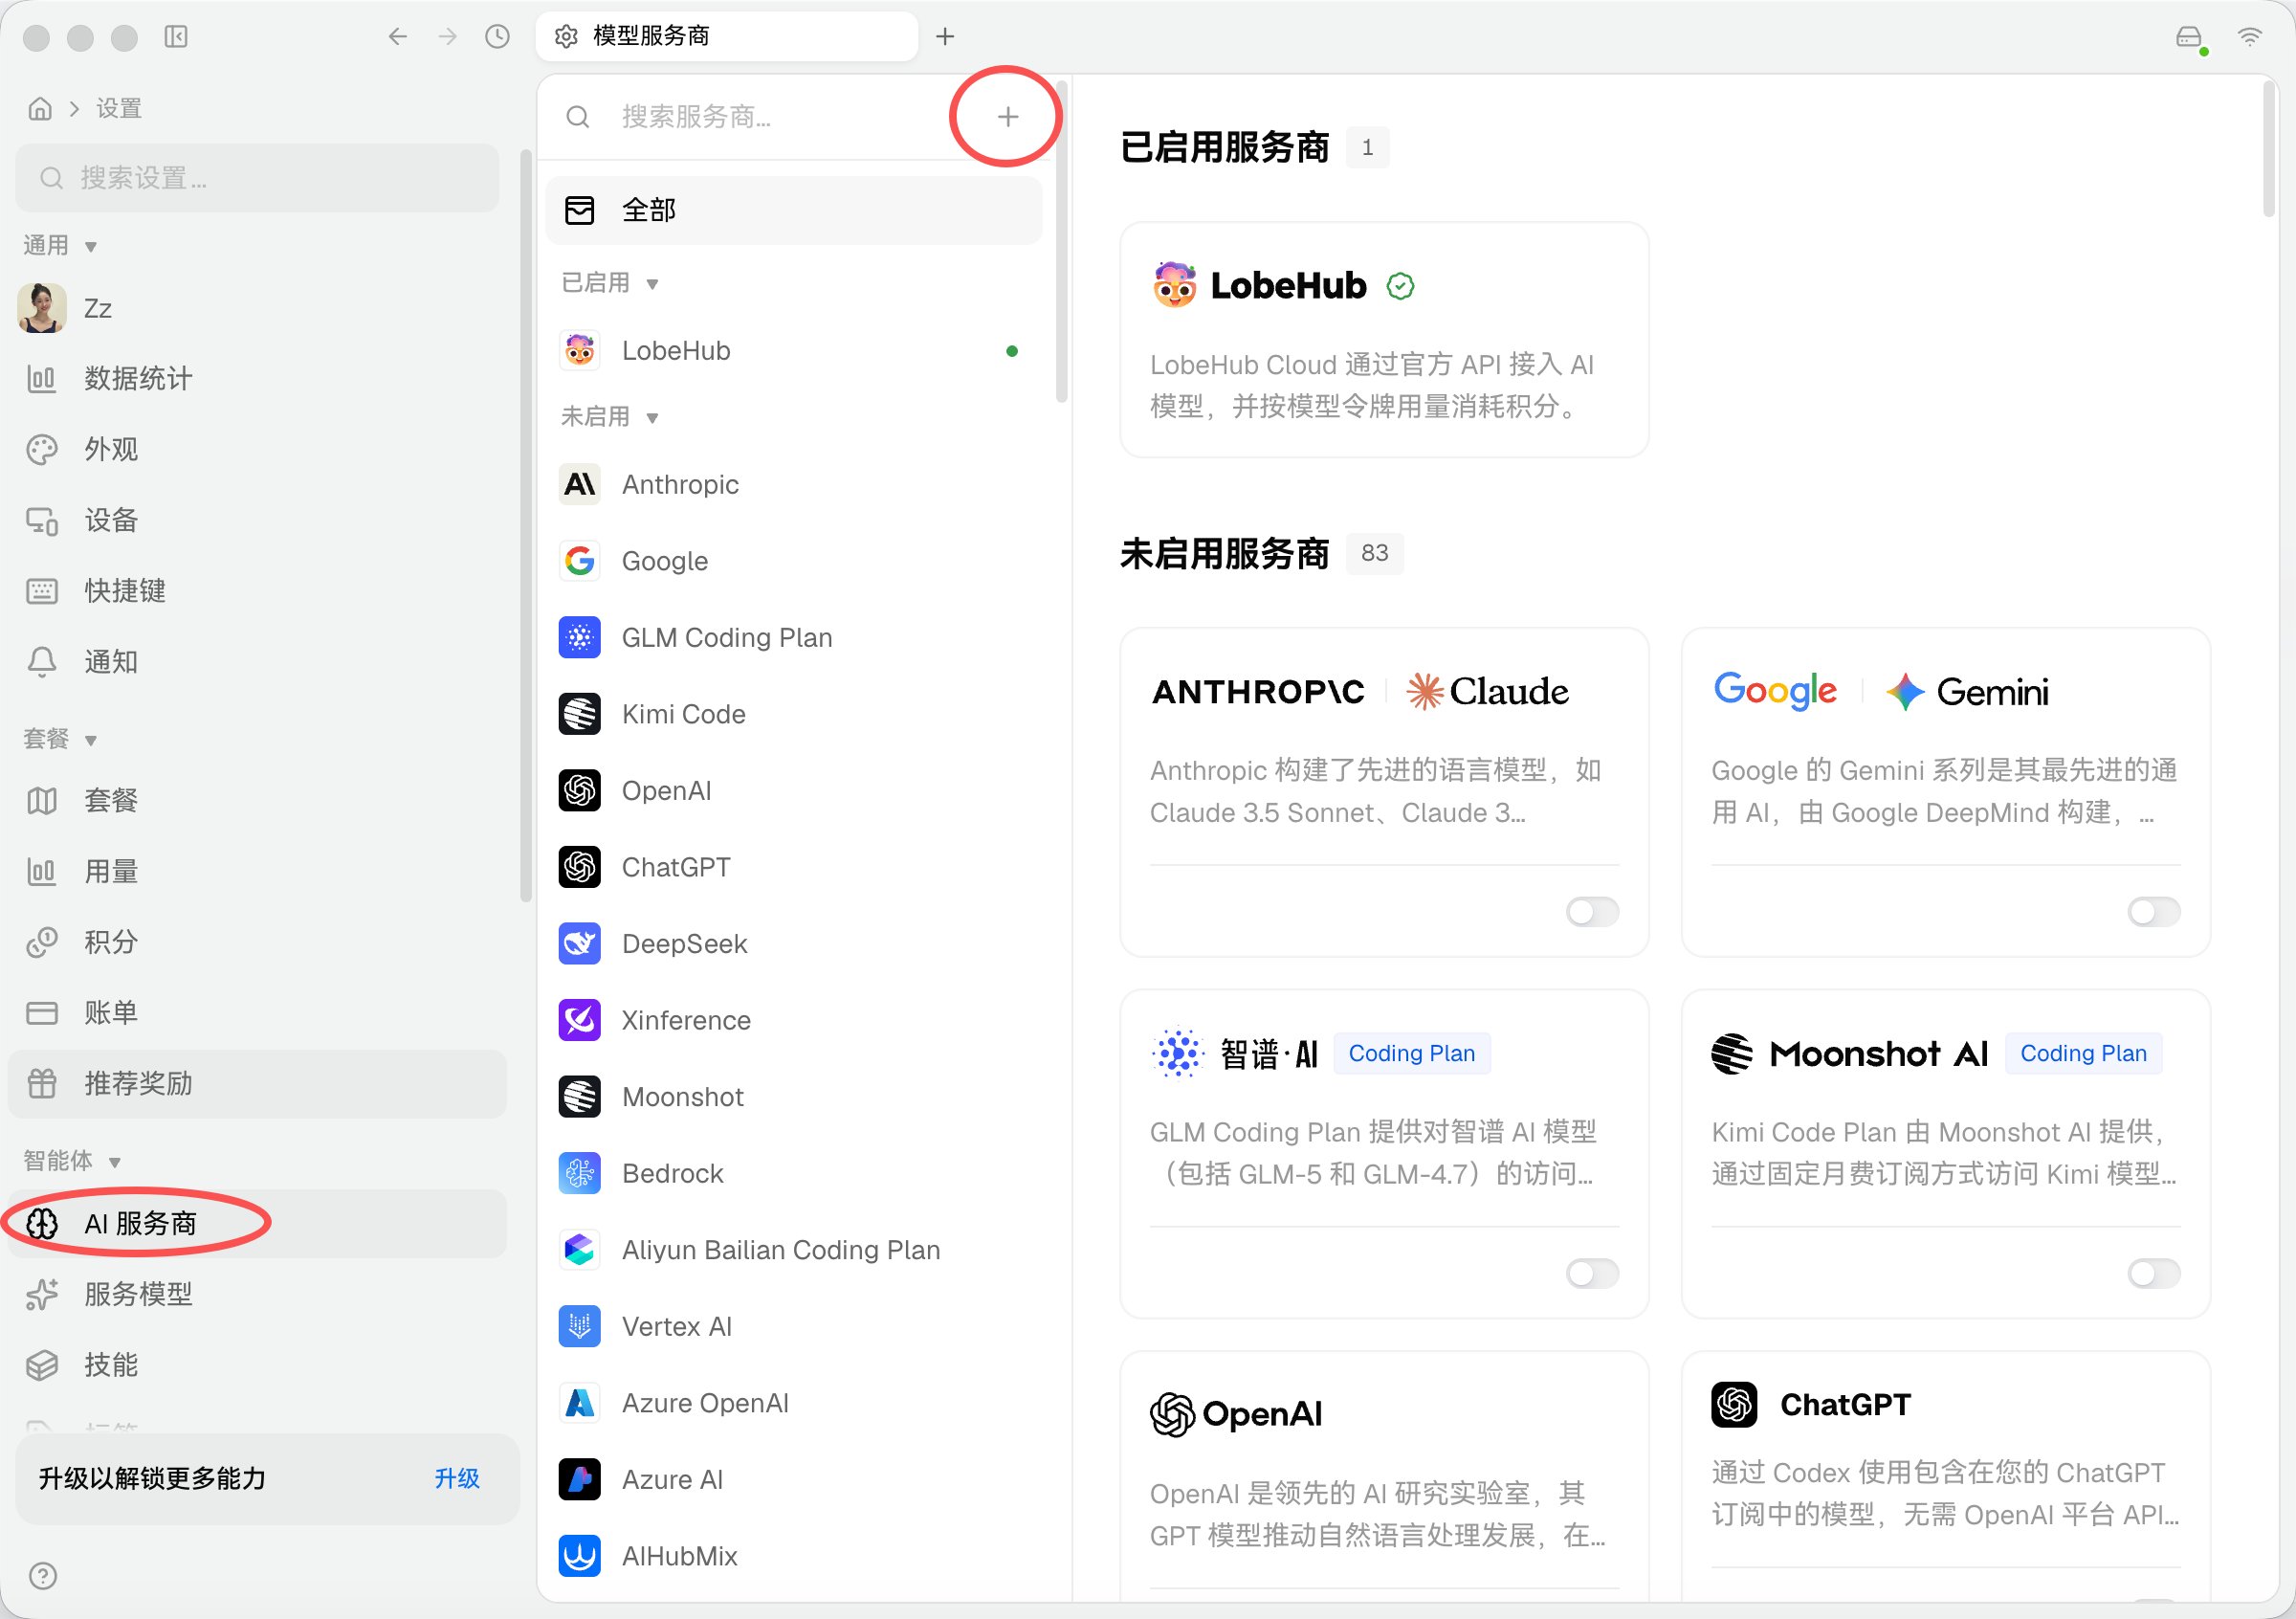The image size is (2296, 1619).
Task: Open the history clock icon
Action: 497,37
